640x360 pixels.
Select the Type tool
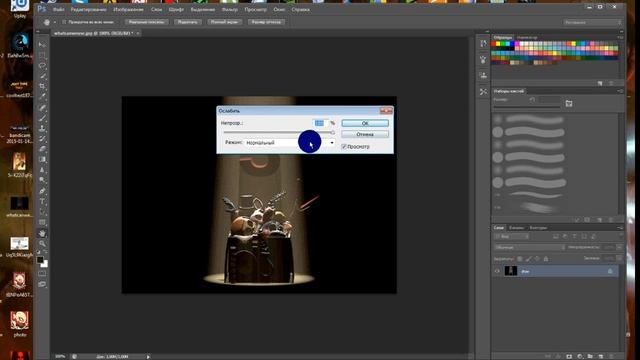tap(42, 202)
